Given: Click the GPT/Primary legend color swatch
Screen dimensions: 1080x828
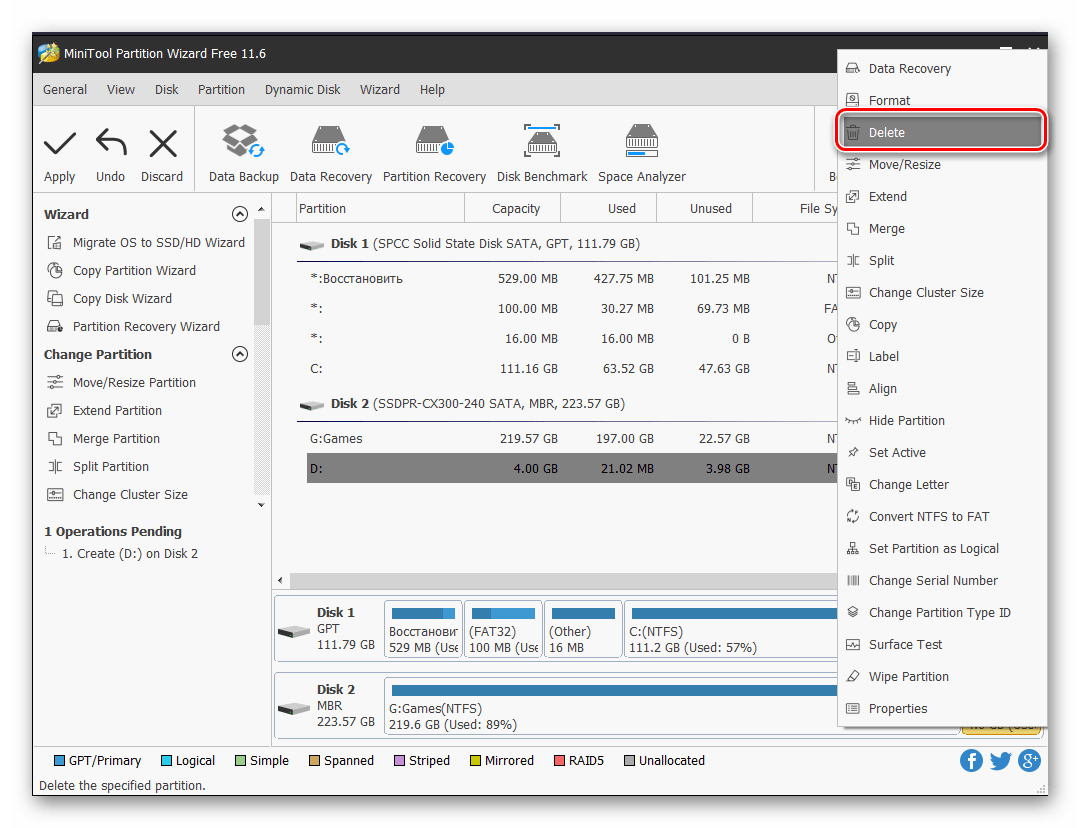Looking at the screenshot, I should tap(59, 761).
